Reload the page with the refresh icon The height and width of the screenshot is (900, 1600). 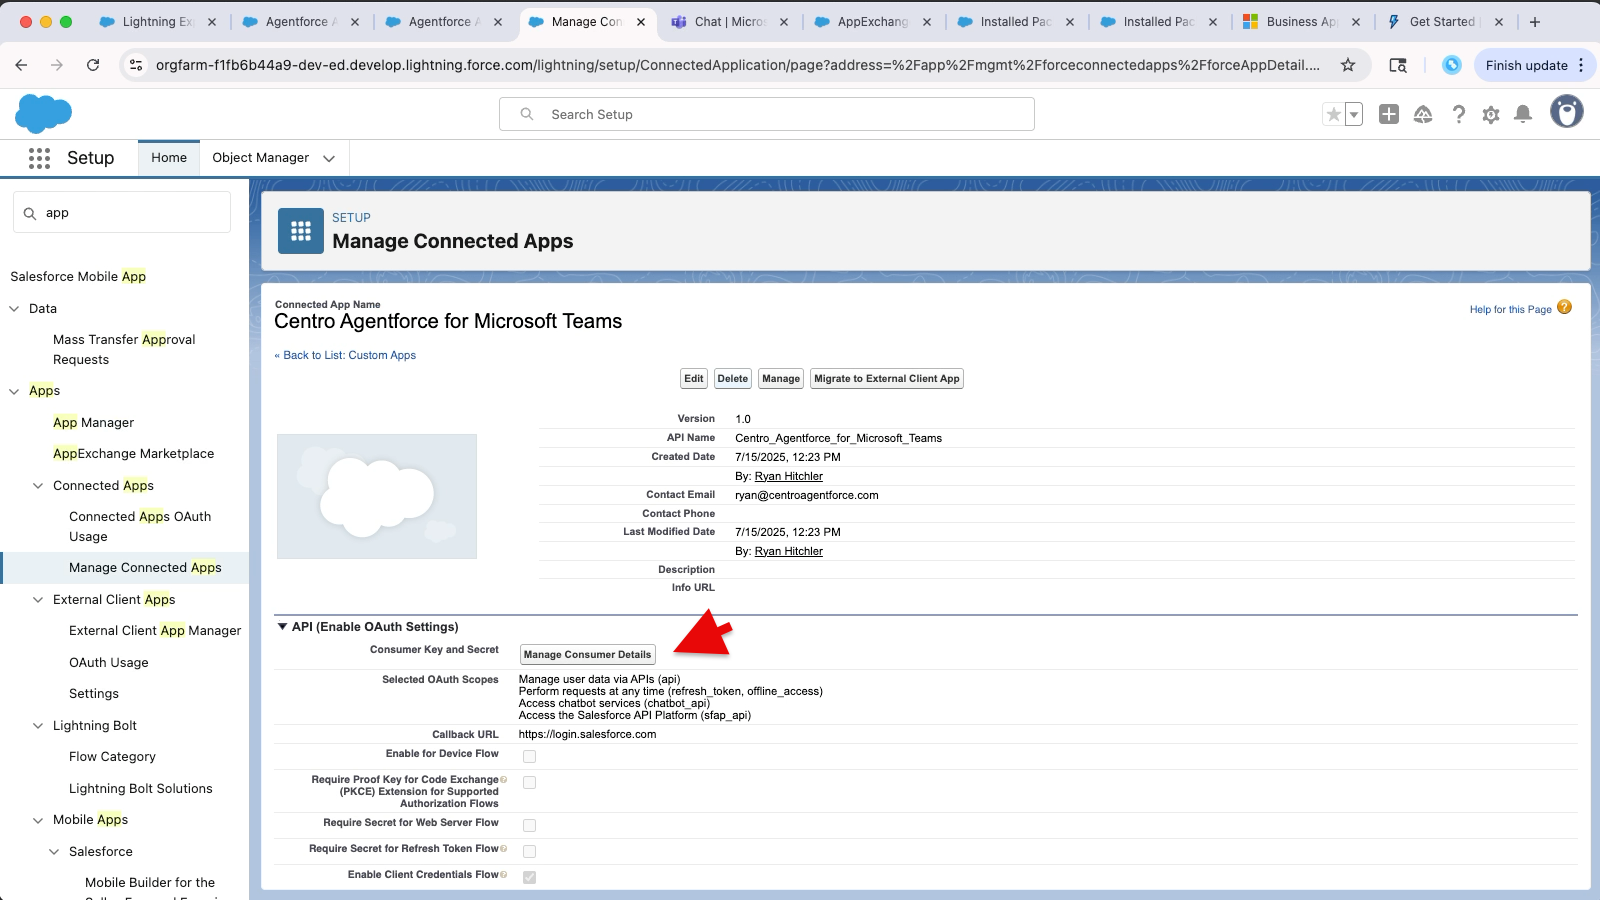click(x=93, y=65)
